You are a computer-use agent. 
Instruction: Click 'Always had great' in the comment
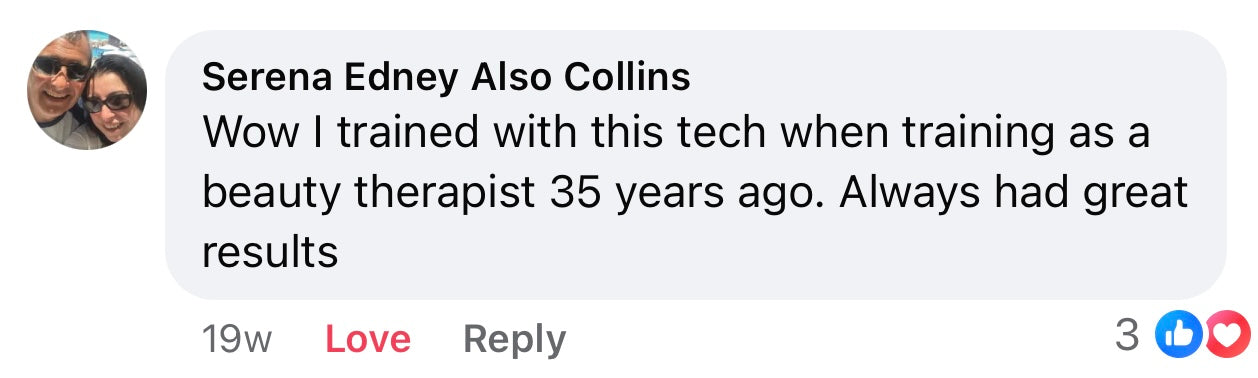point(1013,193)
